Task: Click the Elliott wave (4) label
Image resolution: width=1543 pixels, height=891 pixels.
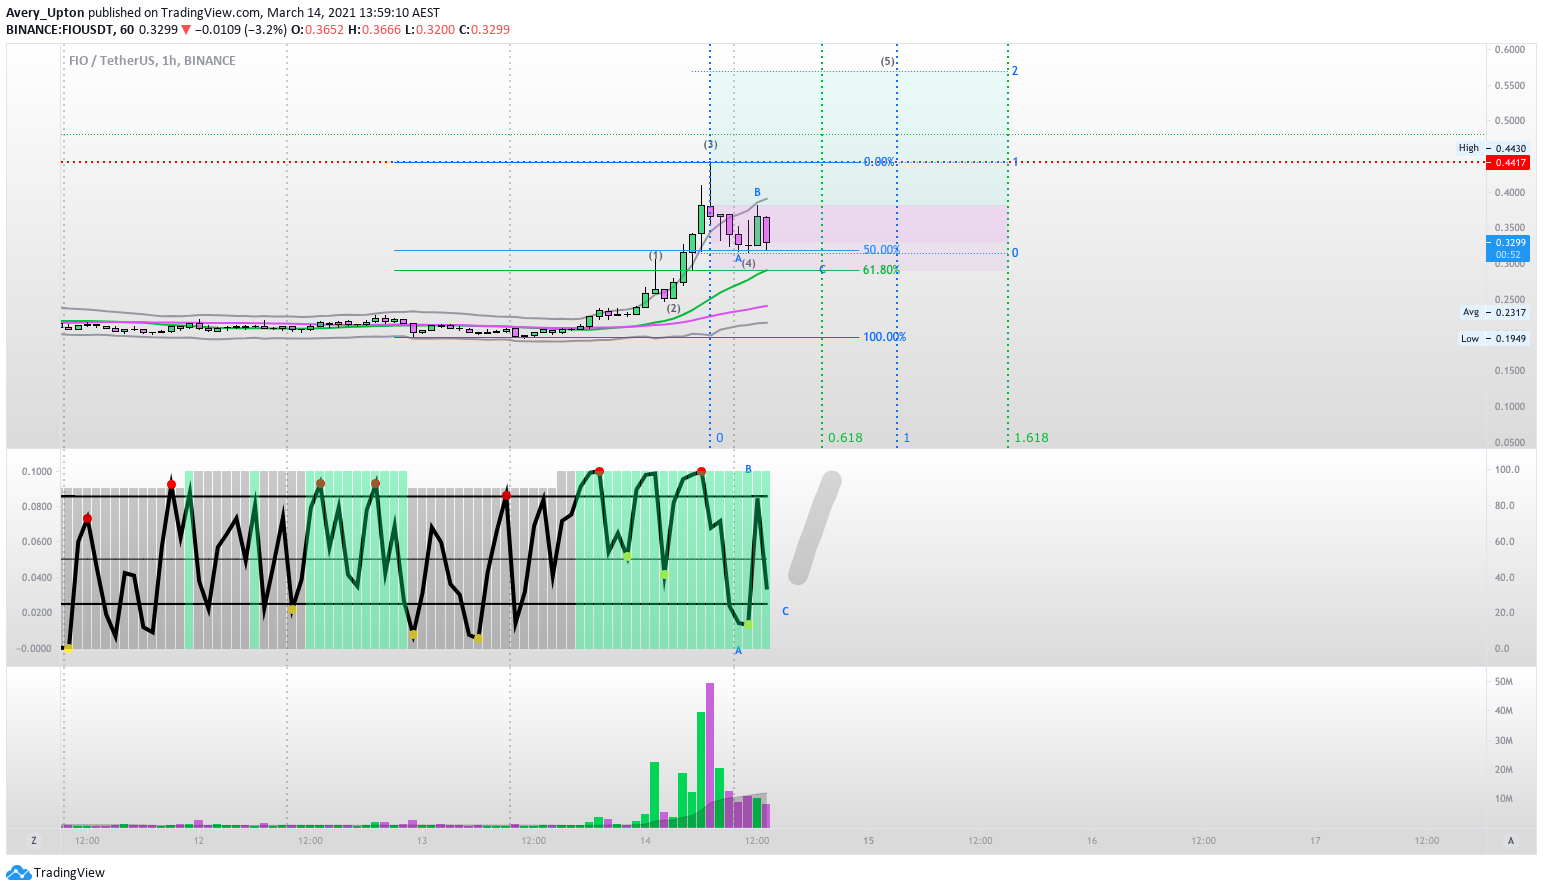Action: point(748,263)
